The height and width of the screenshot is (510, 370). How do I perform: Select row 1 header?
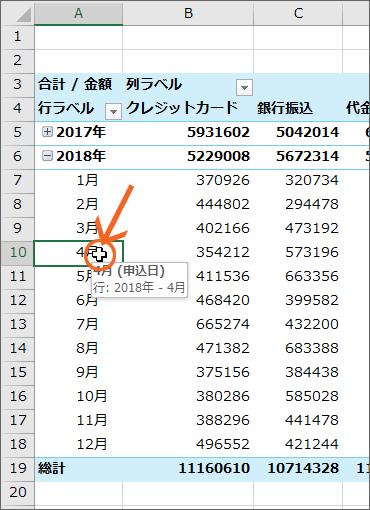[17, 37]
